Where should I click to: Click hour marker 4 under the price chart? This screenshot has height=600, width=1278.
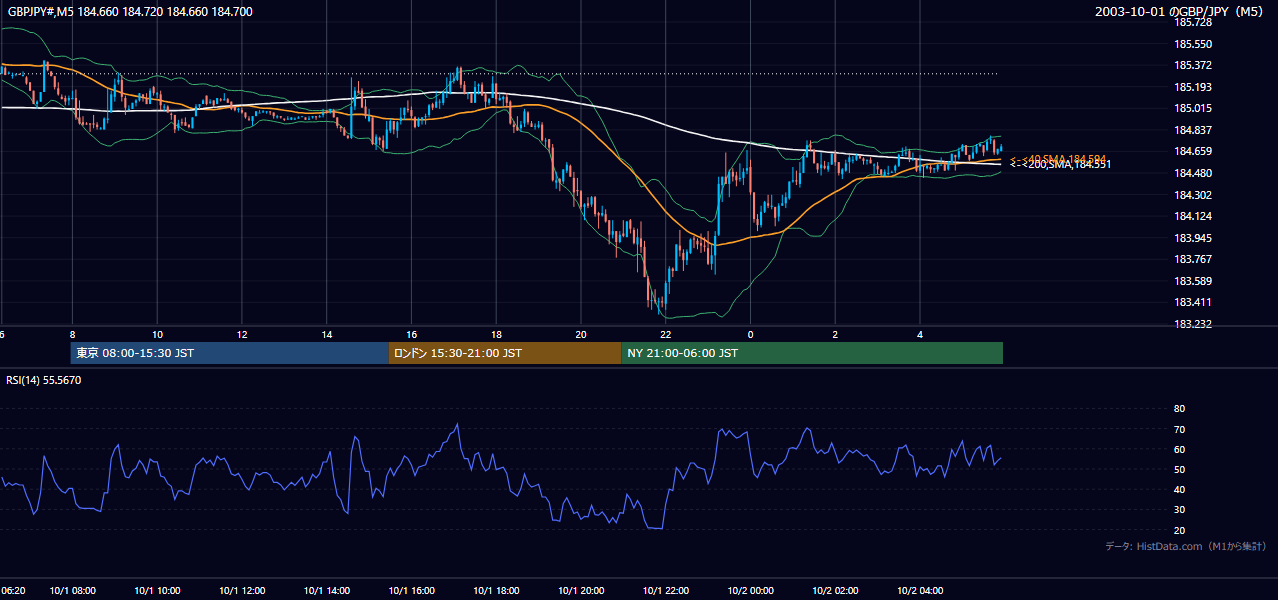[x=921, y=334]
